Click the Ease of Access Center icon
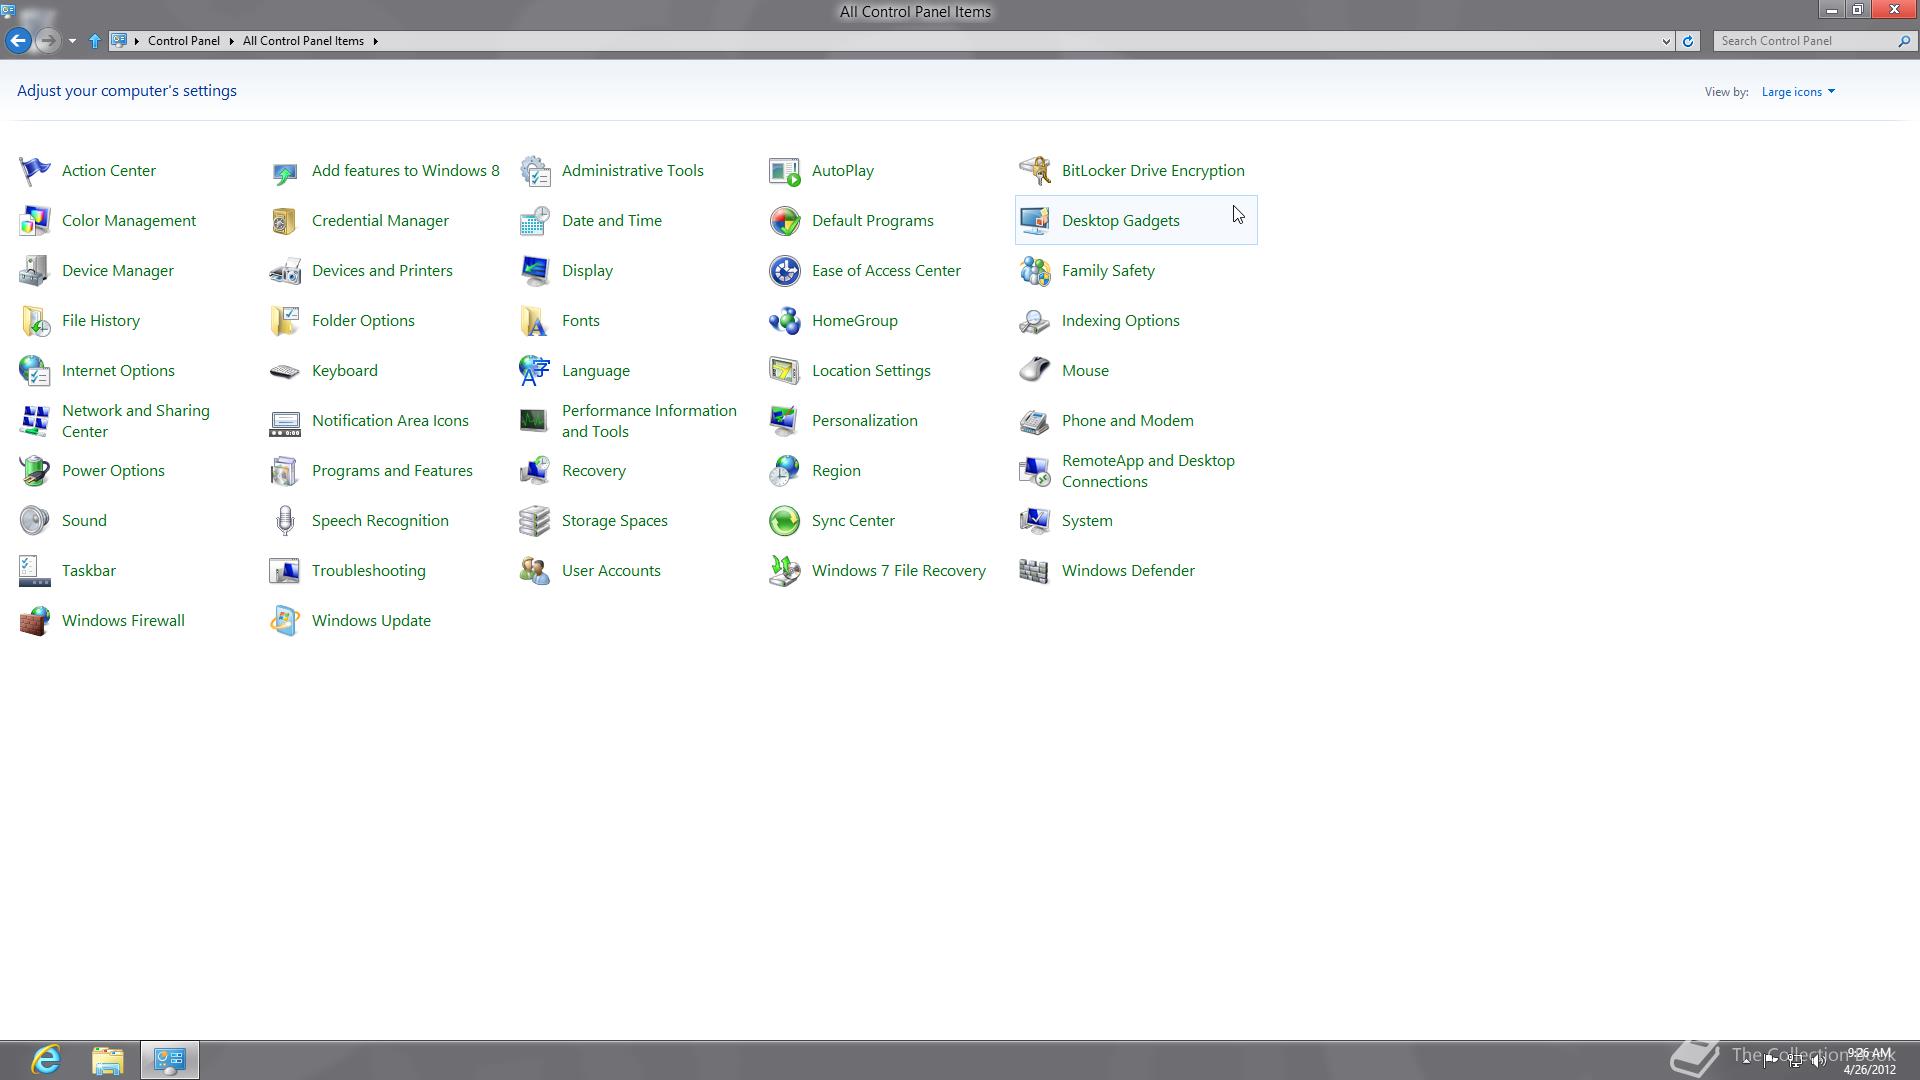Image resolution: width=1920 pixels, height=1080 pixels. (x=785, y=271)
